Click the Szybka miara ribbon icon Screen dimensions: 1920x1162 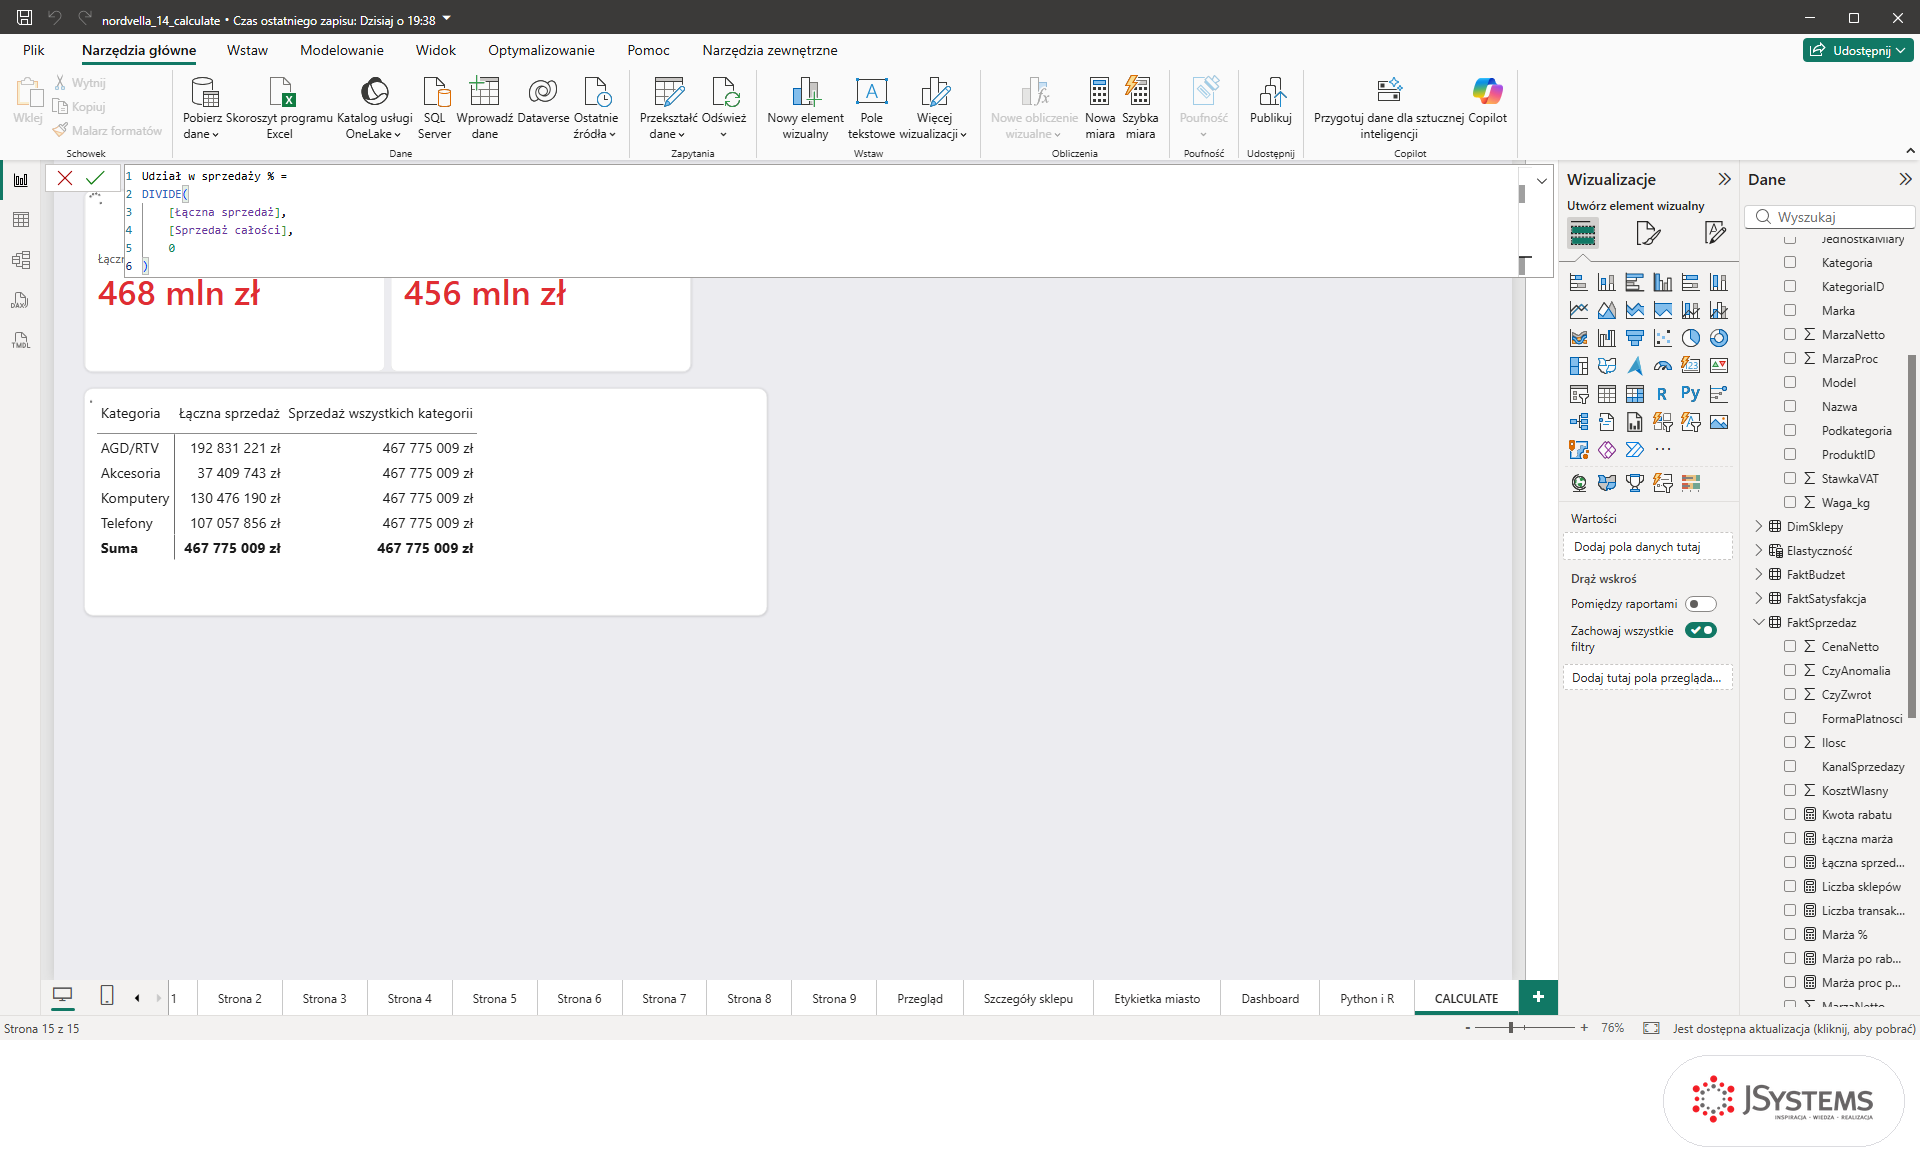[x=1139, y=108]
